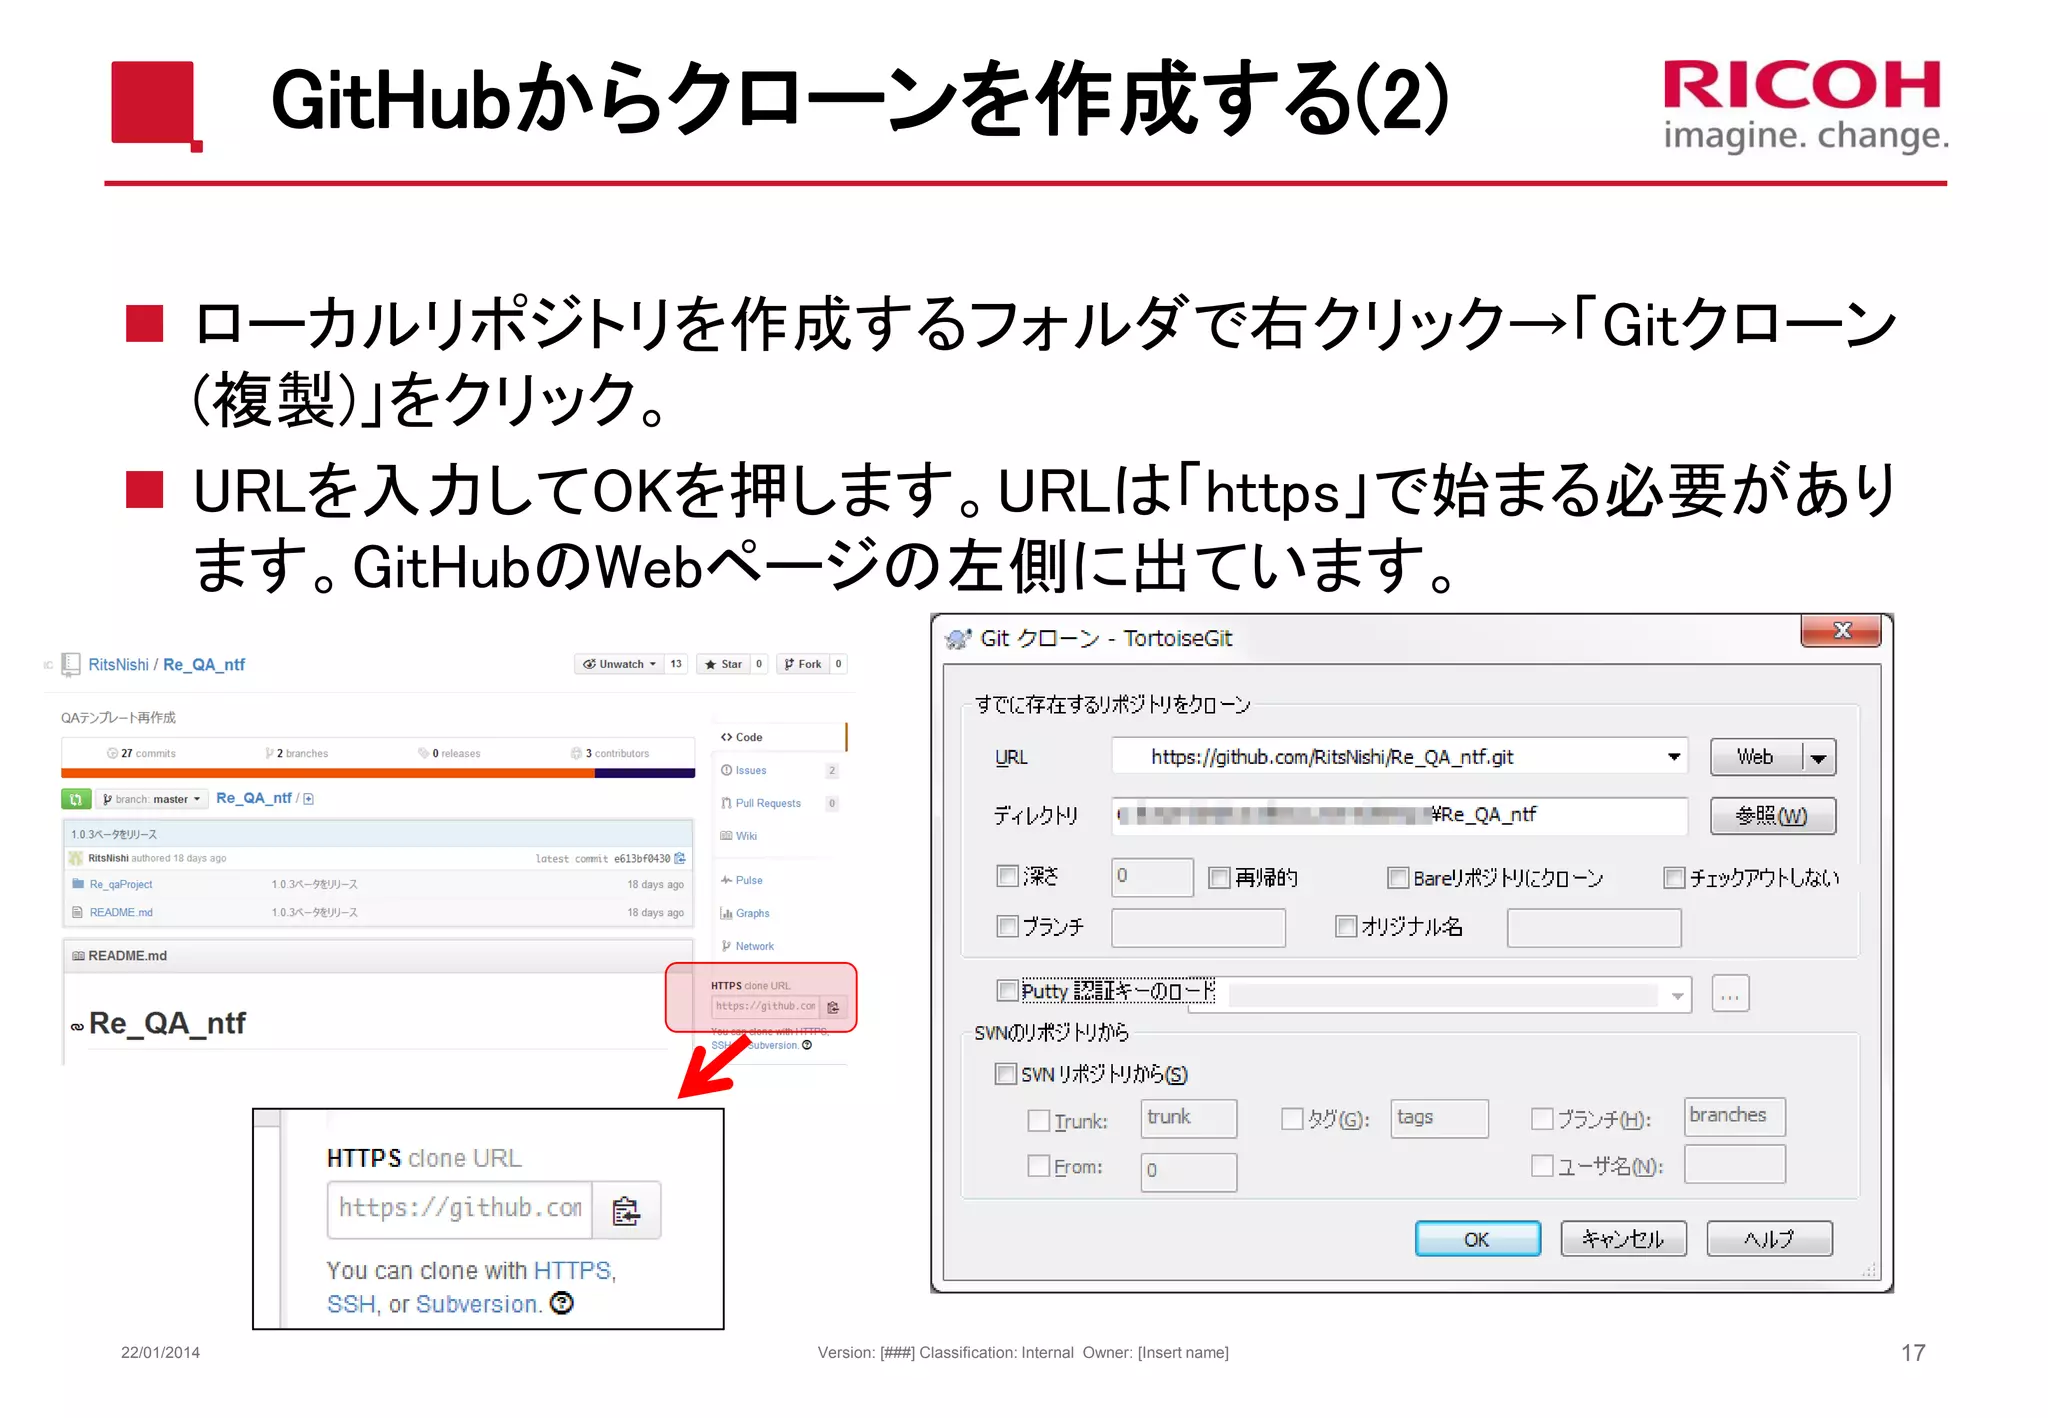This screenshot has height=1418, width=2048.
Task: Open the Pull Requests tab
Action: pyautogui.click(x=761, y=803)
